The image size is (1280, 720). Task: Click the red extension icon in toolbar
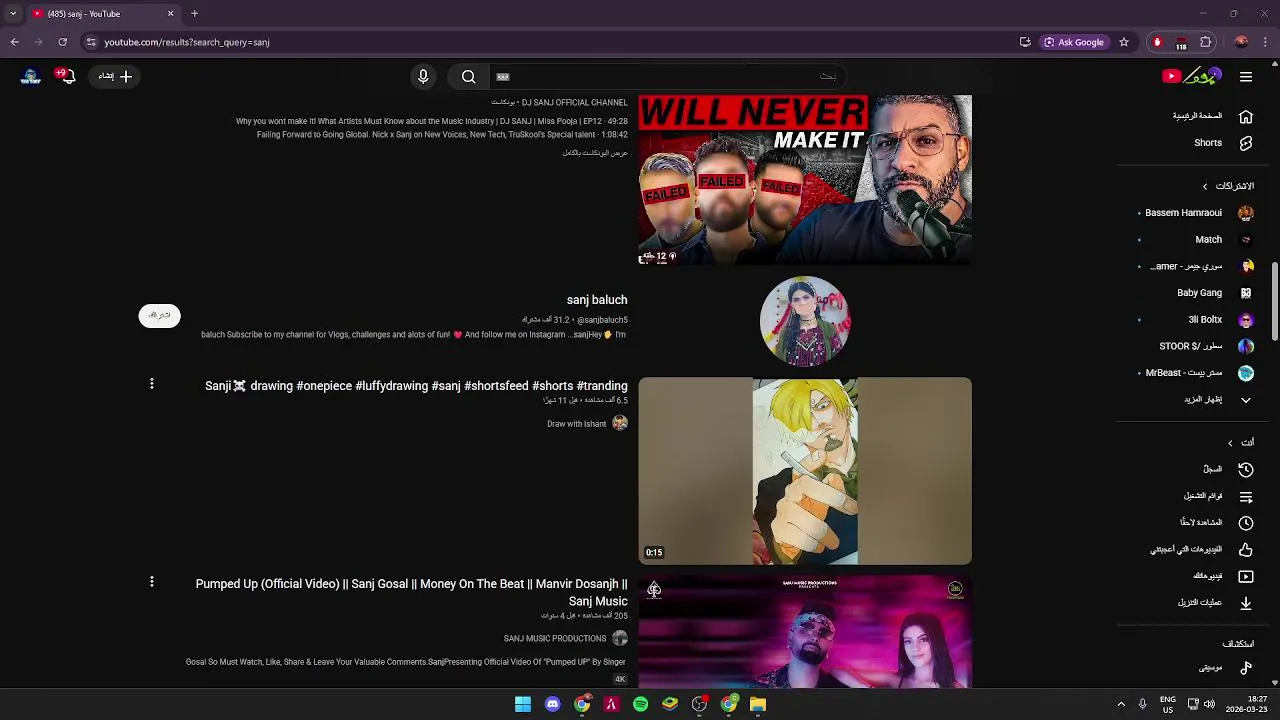[x=1157, y=42]
